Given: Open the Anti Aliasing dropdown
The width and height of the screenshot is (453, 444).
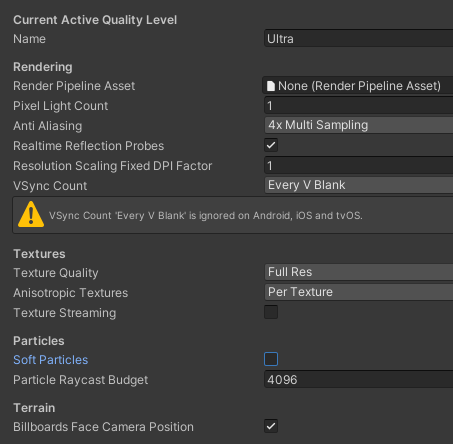Looking at the screenshot, I should pos(359,125).
